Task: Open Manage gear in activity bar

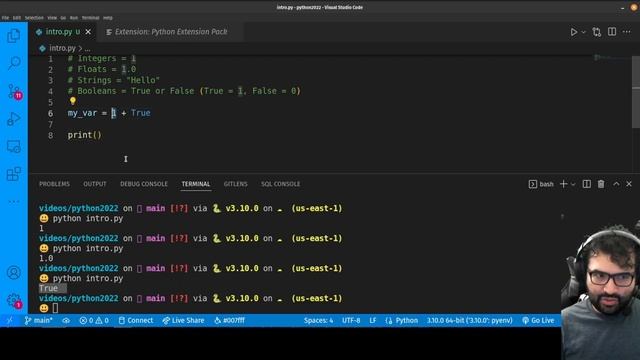Action: (x=14, y=301)
